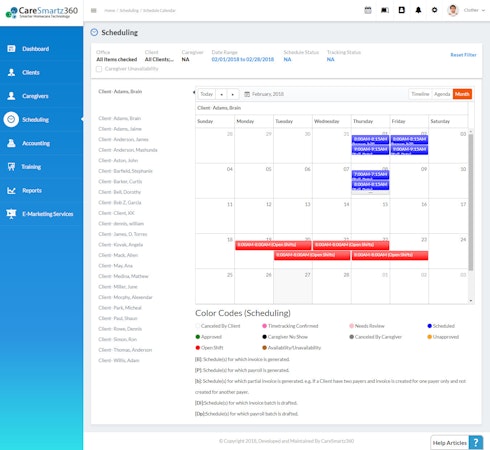
Task: Go to previous month with the left arrow
Action: coord(221,94)
